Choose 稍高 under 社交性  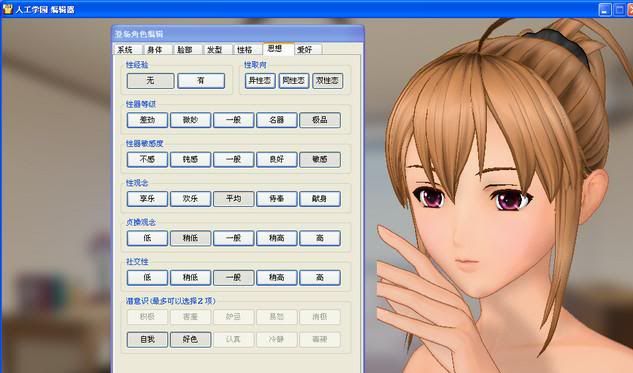277,277
